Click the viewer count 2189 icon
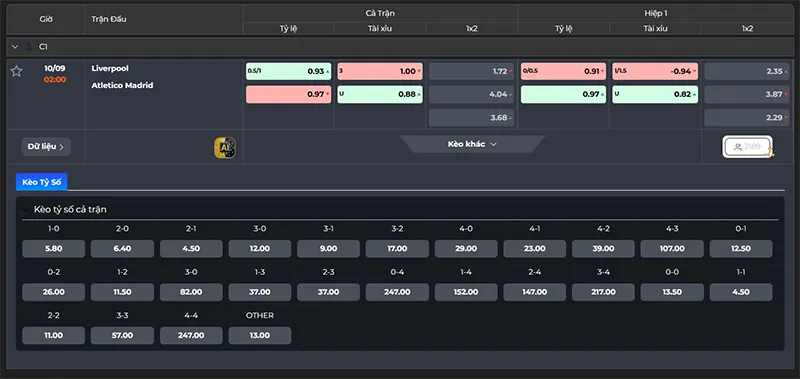The height and width of the screenshot is (379, 800). click(x=747, y=147)
